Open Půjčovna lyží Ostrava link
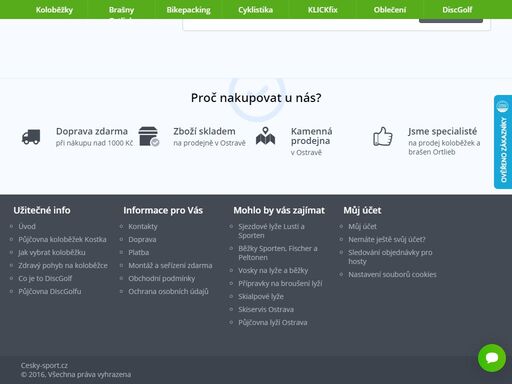The height and width of the screenshot is (384, 512). (273, 322)
